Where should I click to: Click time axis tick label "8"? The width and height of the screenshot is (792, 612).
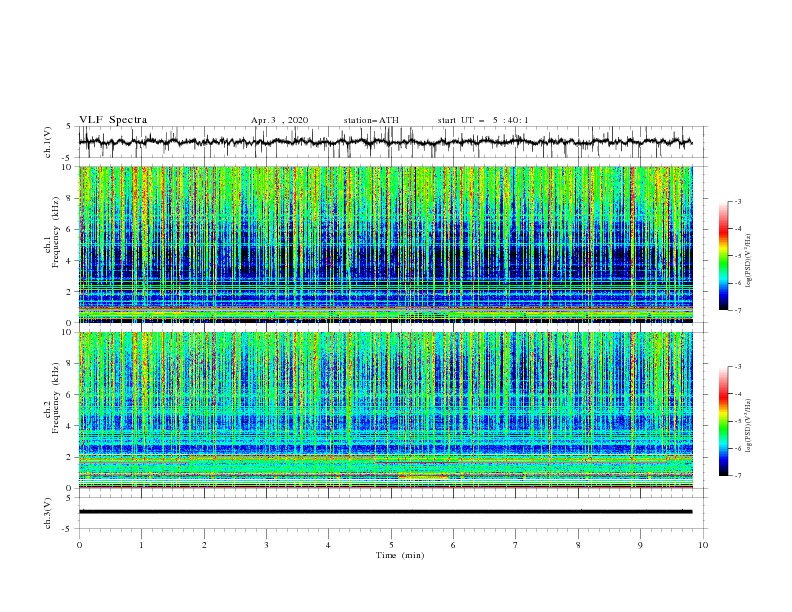coord(578,545)
